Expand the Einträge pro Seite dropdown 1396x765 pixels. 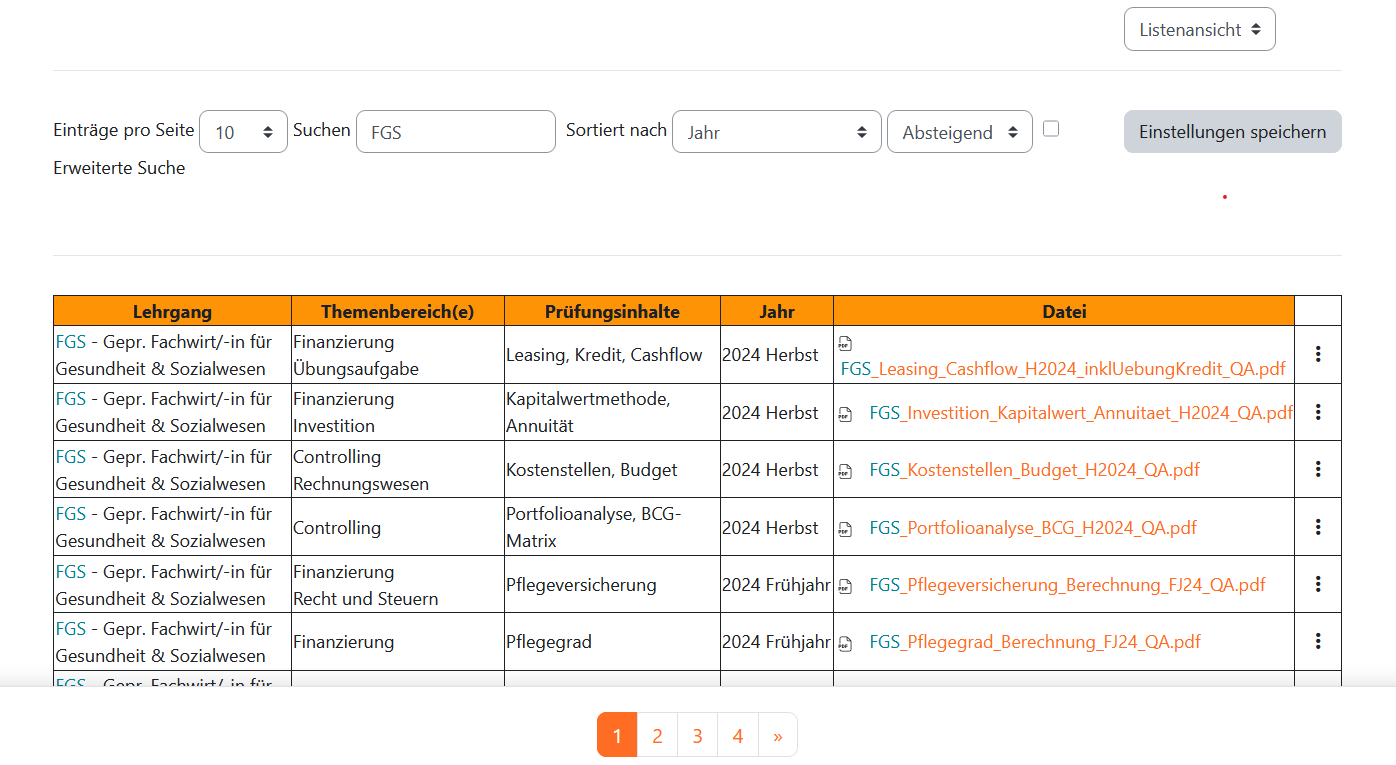coord(243,132)
